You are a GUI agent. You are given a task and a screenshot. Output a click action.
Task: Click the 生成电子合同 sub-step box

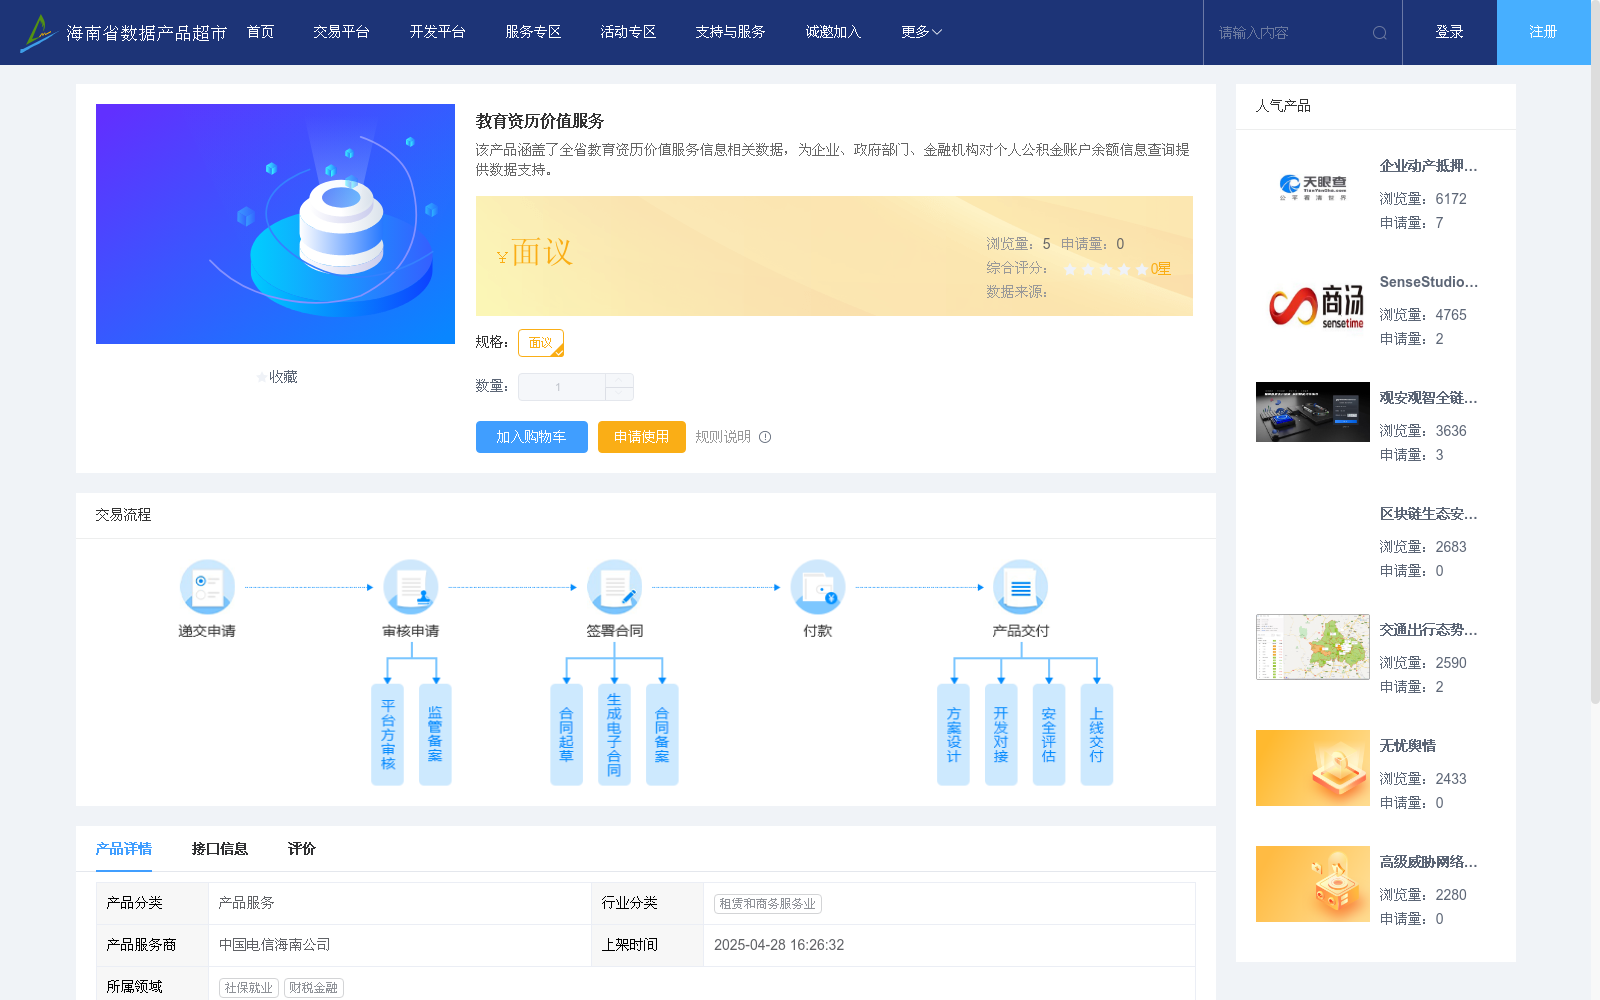click(x=614, y=735)
